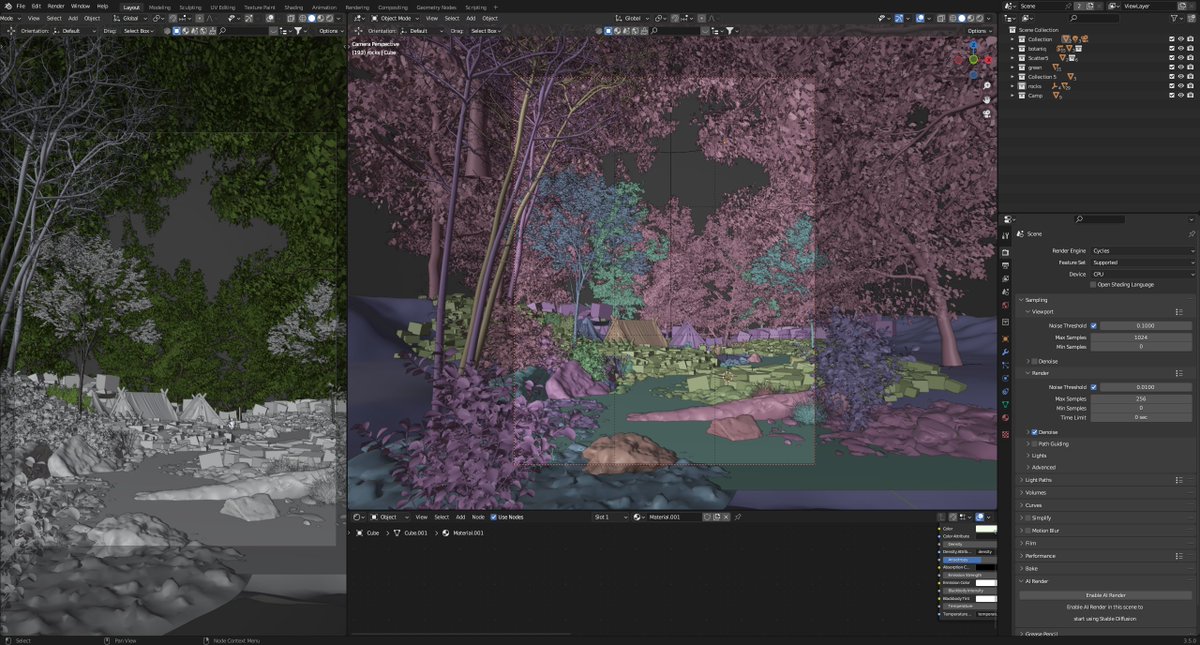Switch to the Compositing workspace tab

point(393,7)
